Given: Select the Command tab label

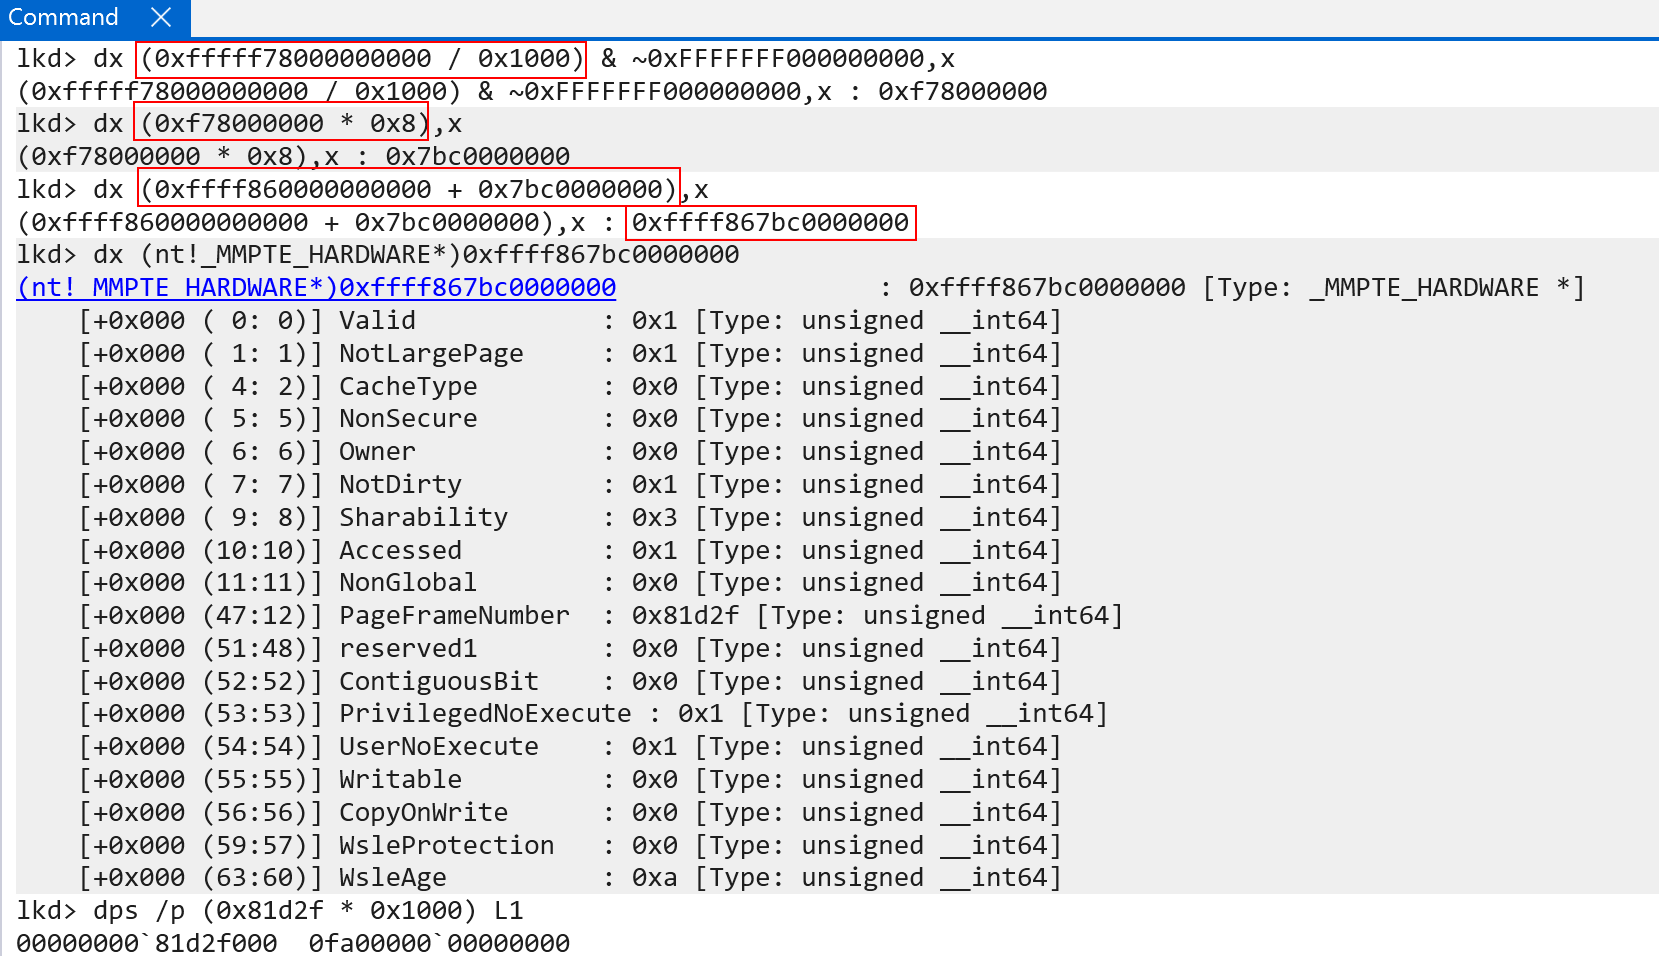Looking at the screenshot, I should point(63,17).
